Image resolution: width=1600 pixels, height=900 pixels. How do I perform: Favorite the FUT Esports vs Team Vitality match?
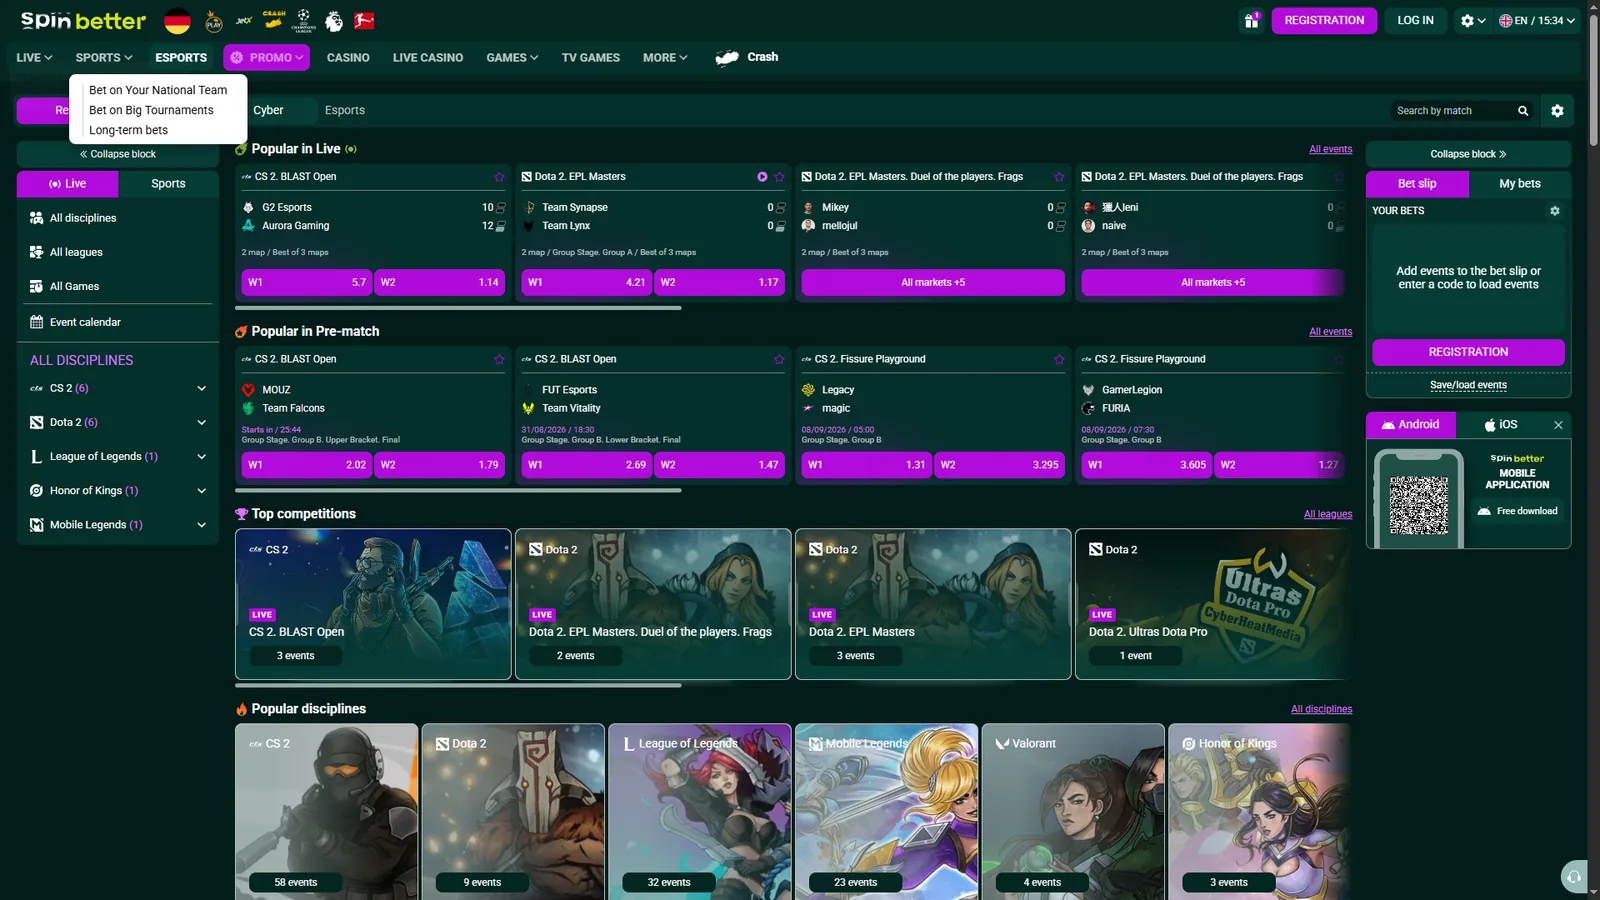click(779, 359)
